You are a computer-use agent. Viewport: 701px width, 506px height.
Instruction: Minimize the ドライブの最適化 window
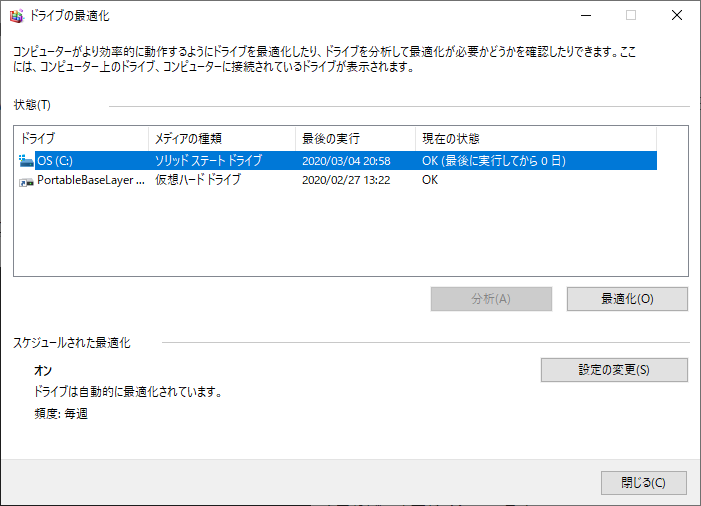coord(586,16)
